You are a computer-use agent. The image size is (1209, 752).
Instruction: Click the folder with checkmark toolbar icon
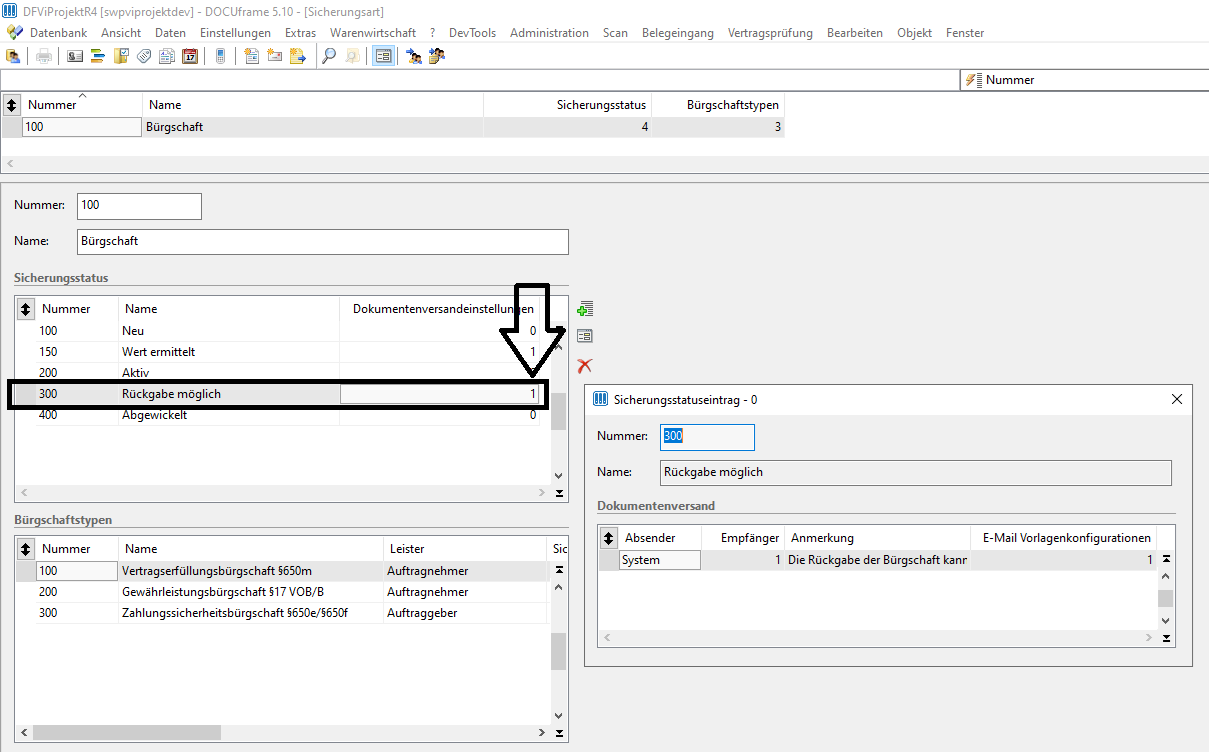point(121,56)
